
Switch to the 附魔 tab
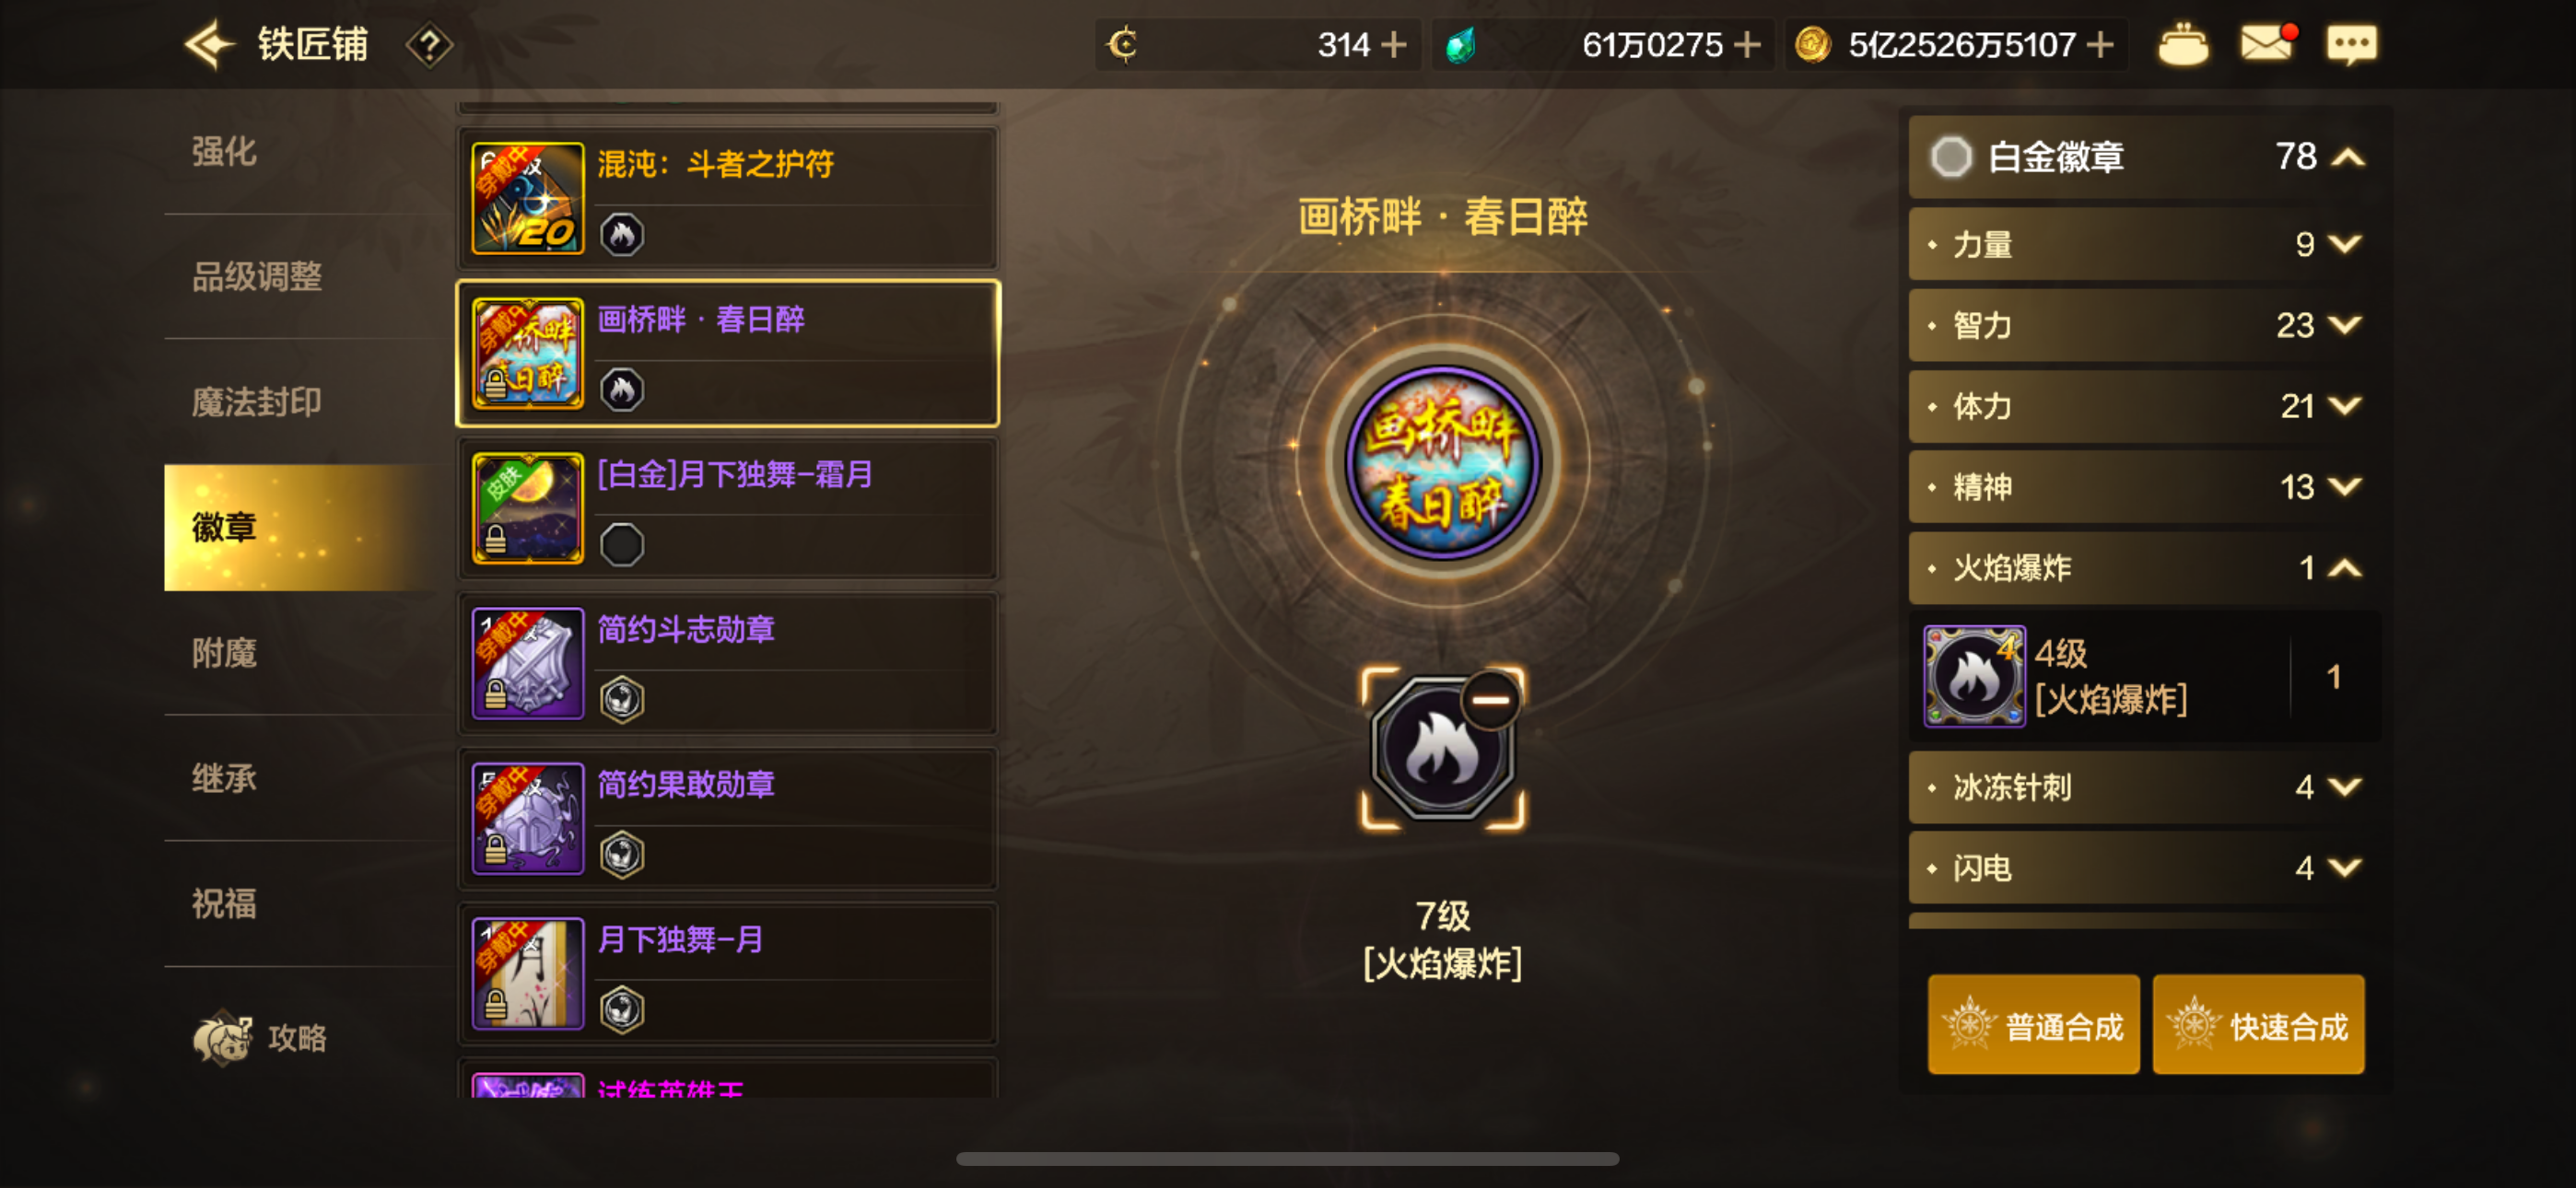(x=224, y=653)
